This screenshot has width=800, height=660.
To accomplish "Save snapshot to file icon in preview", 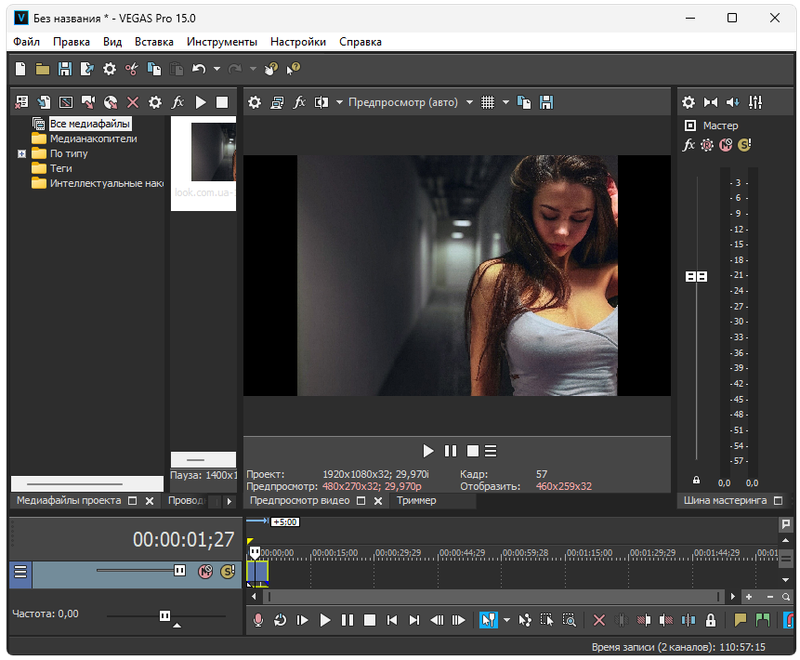I will pos(546,103).
